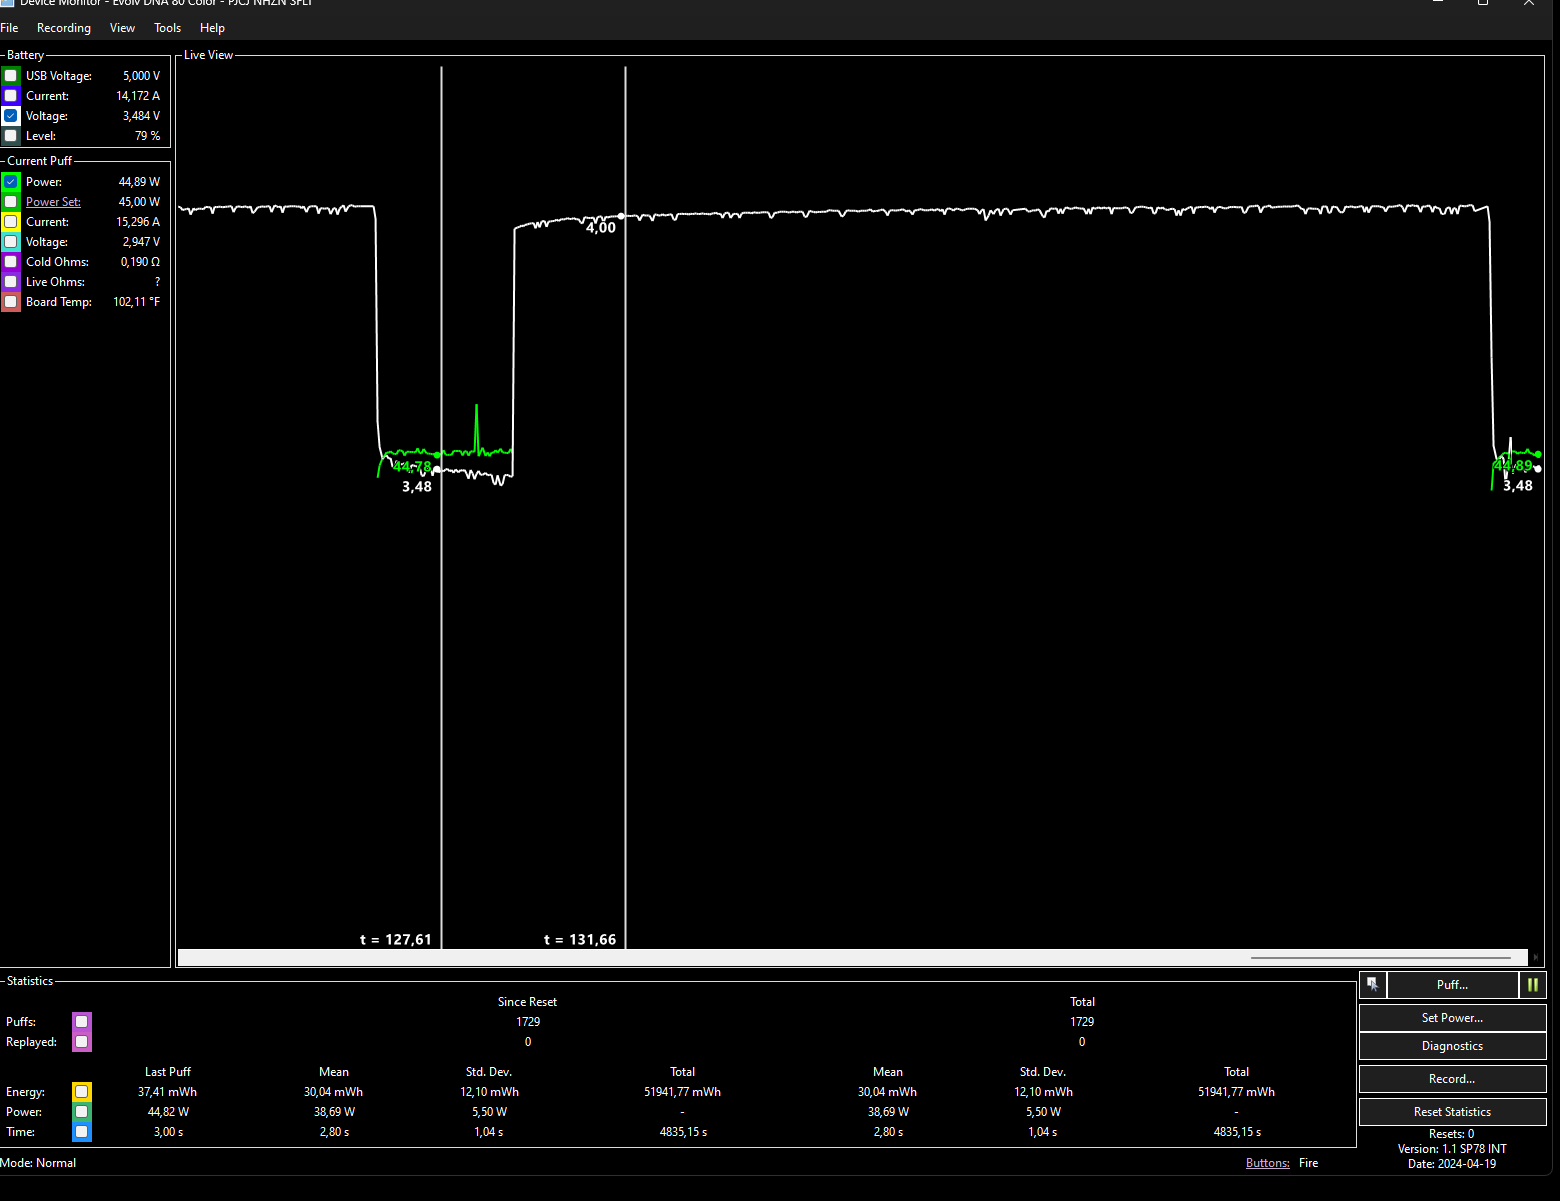The image size is (1560, 1201).
Task: Enable the Energy statistics checkbox
Action: pyautogui.click(x=82, y=1092)
